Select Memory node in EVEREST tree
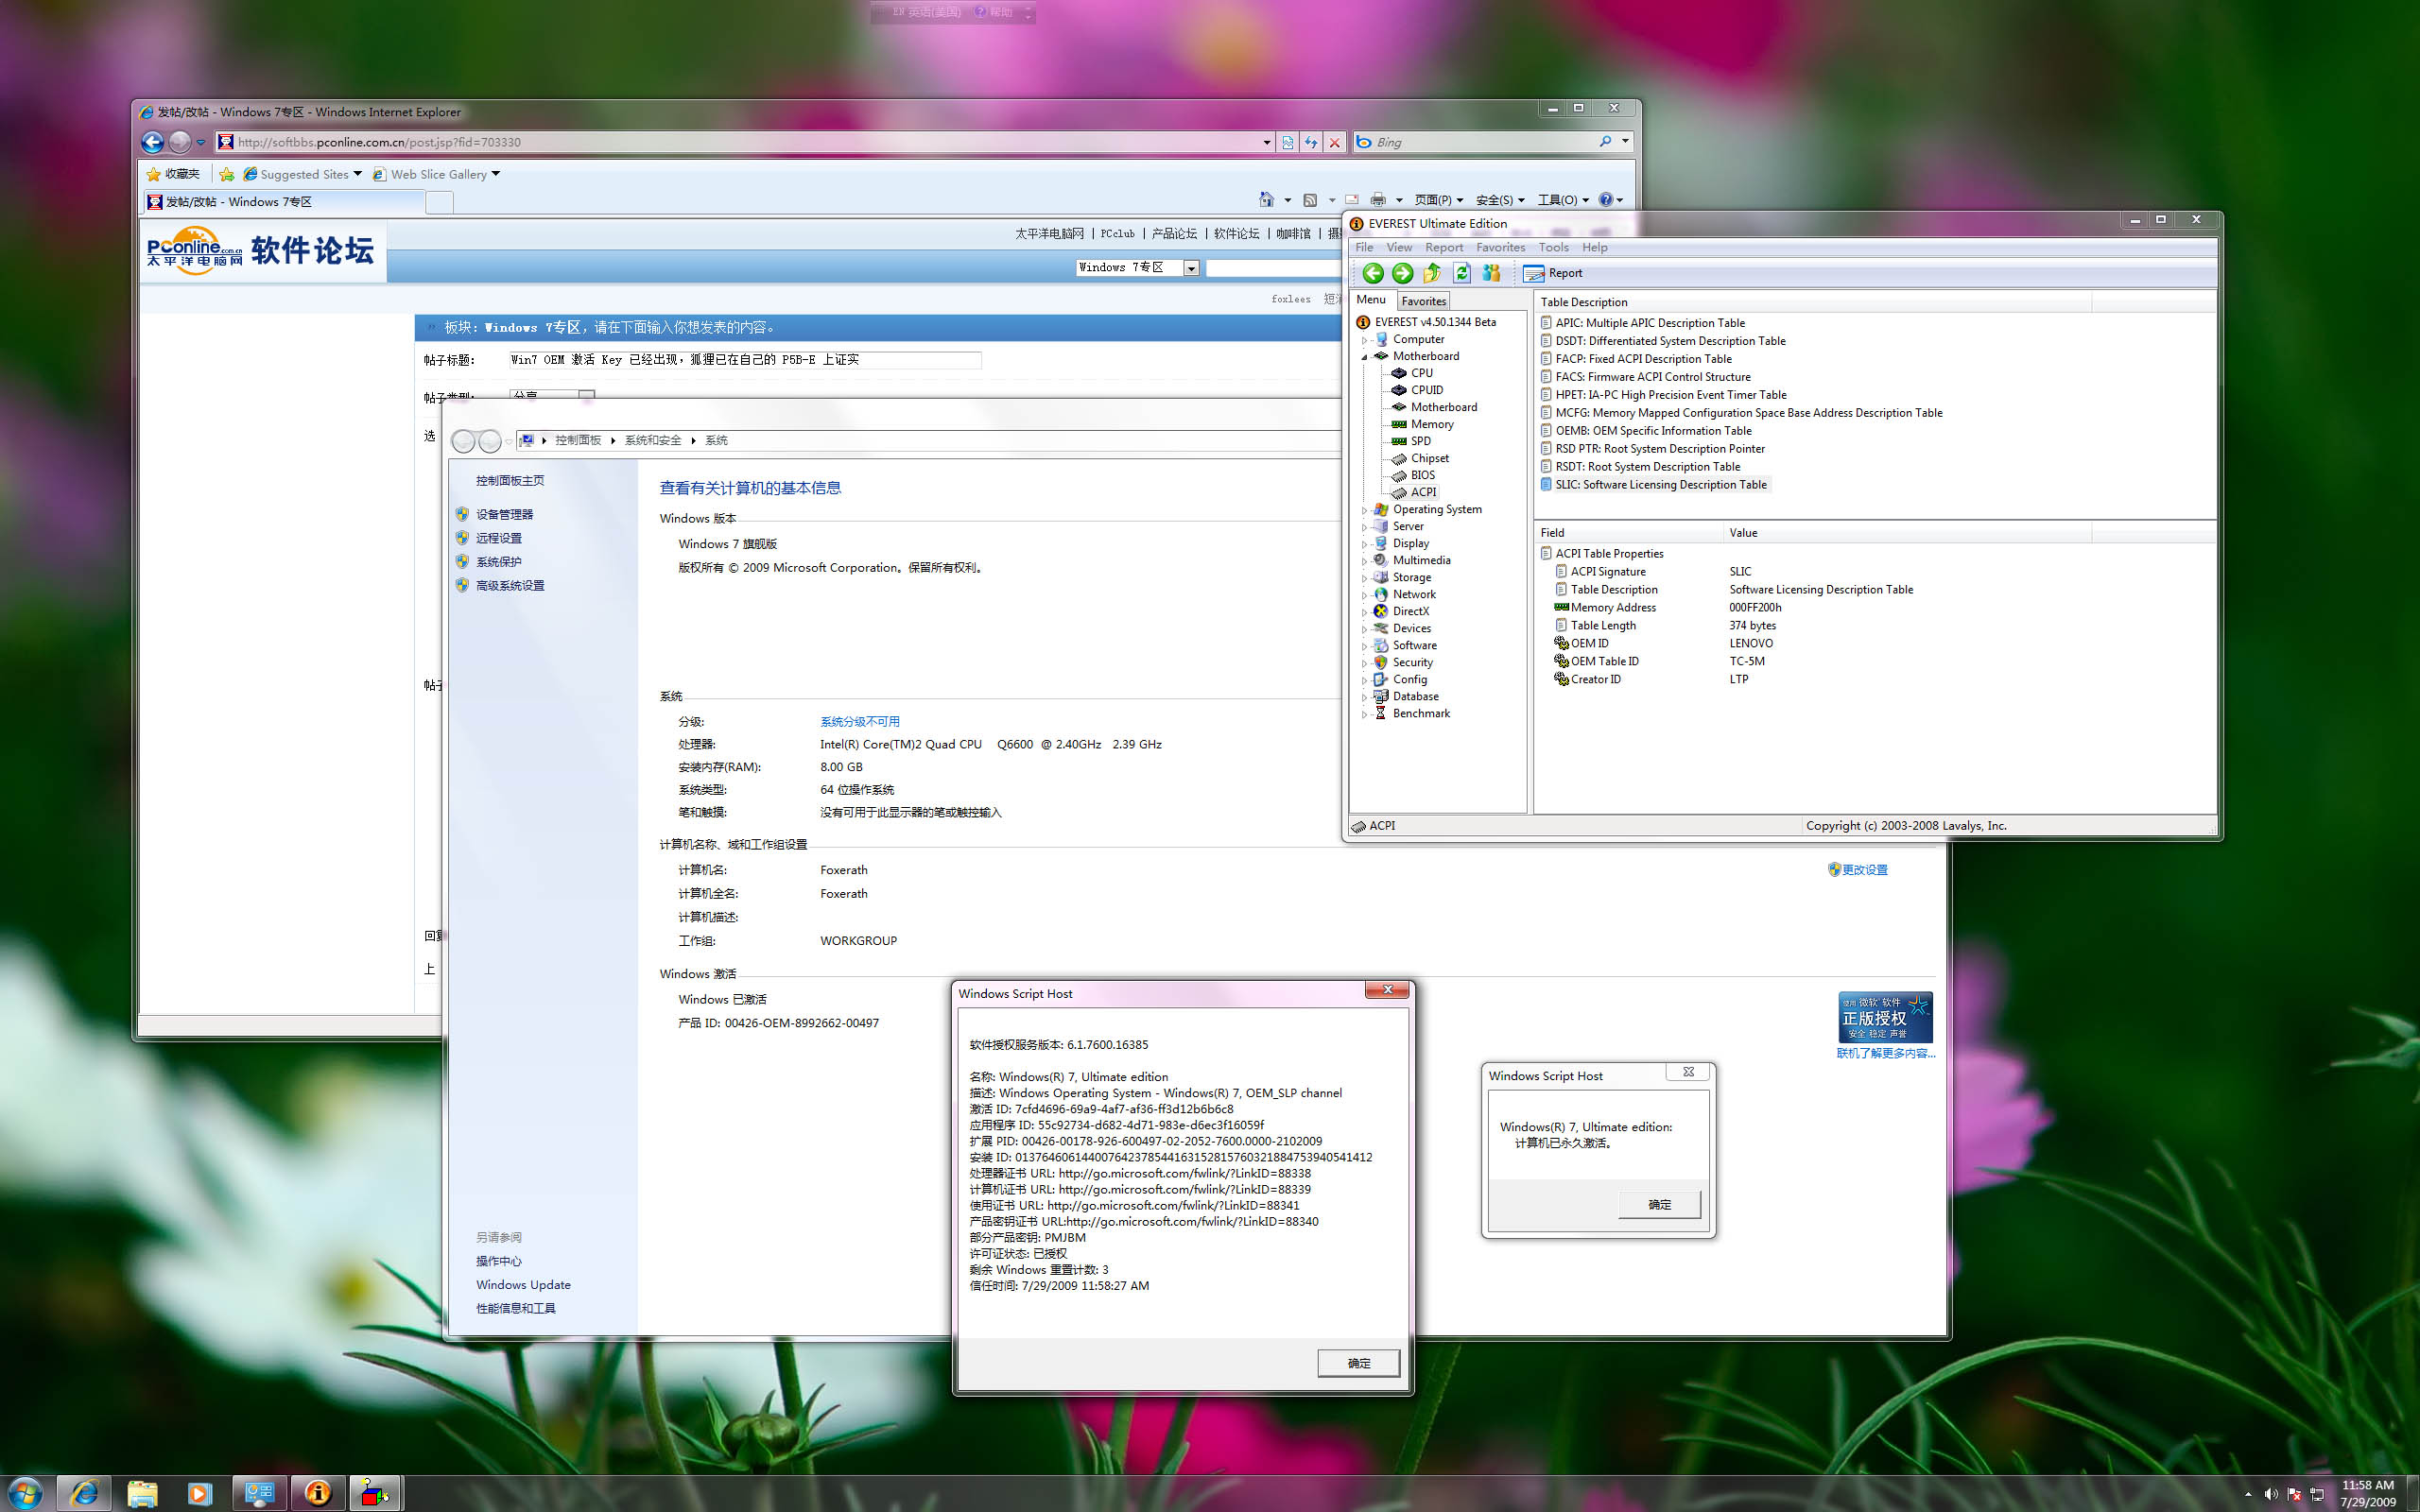2420x1512 pixels. point(1431,424)
